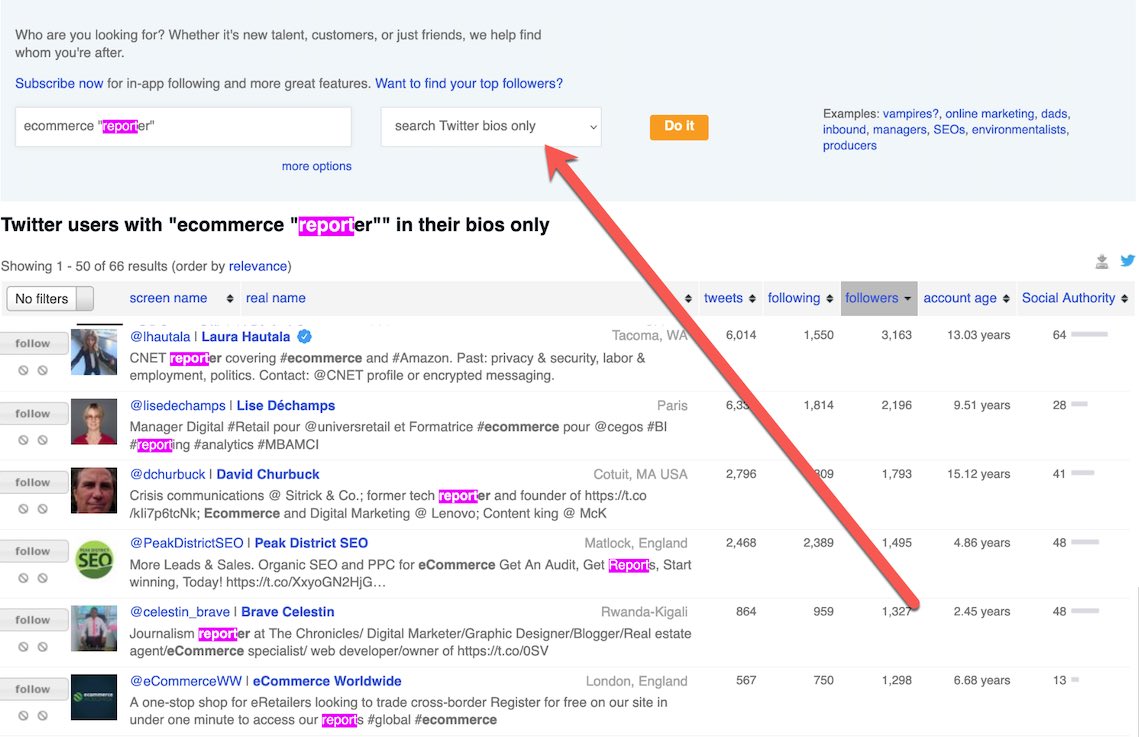Open the search Twitter bios only dropdown
1139x737 pixels.
491,127
